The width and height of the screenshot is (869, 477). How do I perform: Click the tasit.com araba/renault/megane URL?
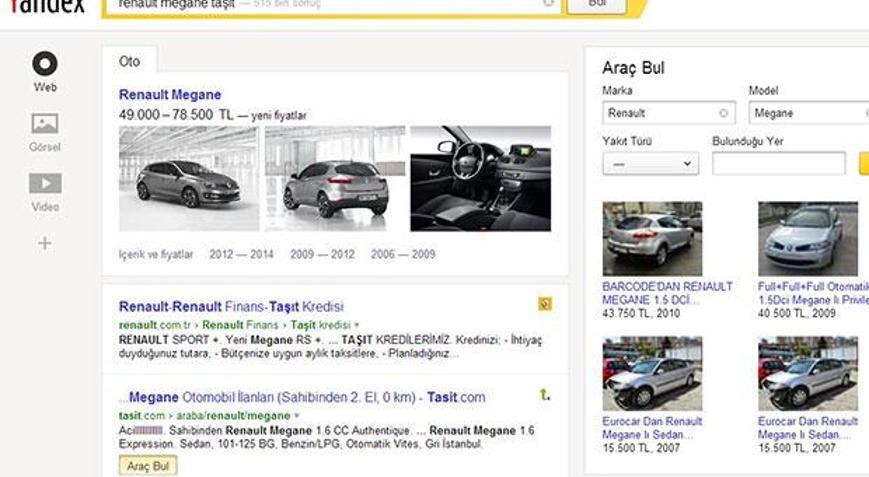pos(205,416)
